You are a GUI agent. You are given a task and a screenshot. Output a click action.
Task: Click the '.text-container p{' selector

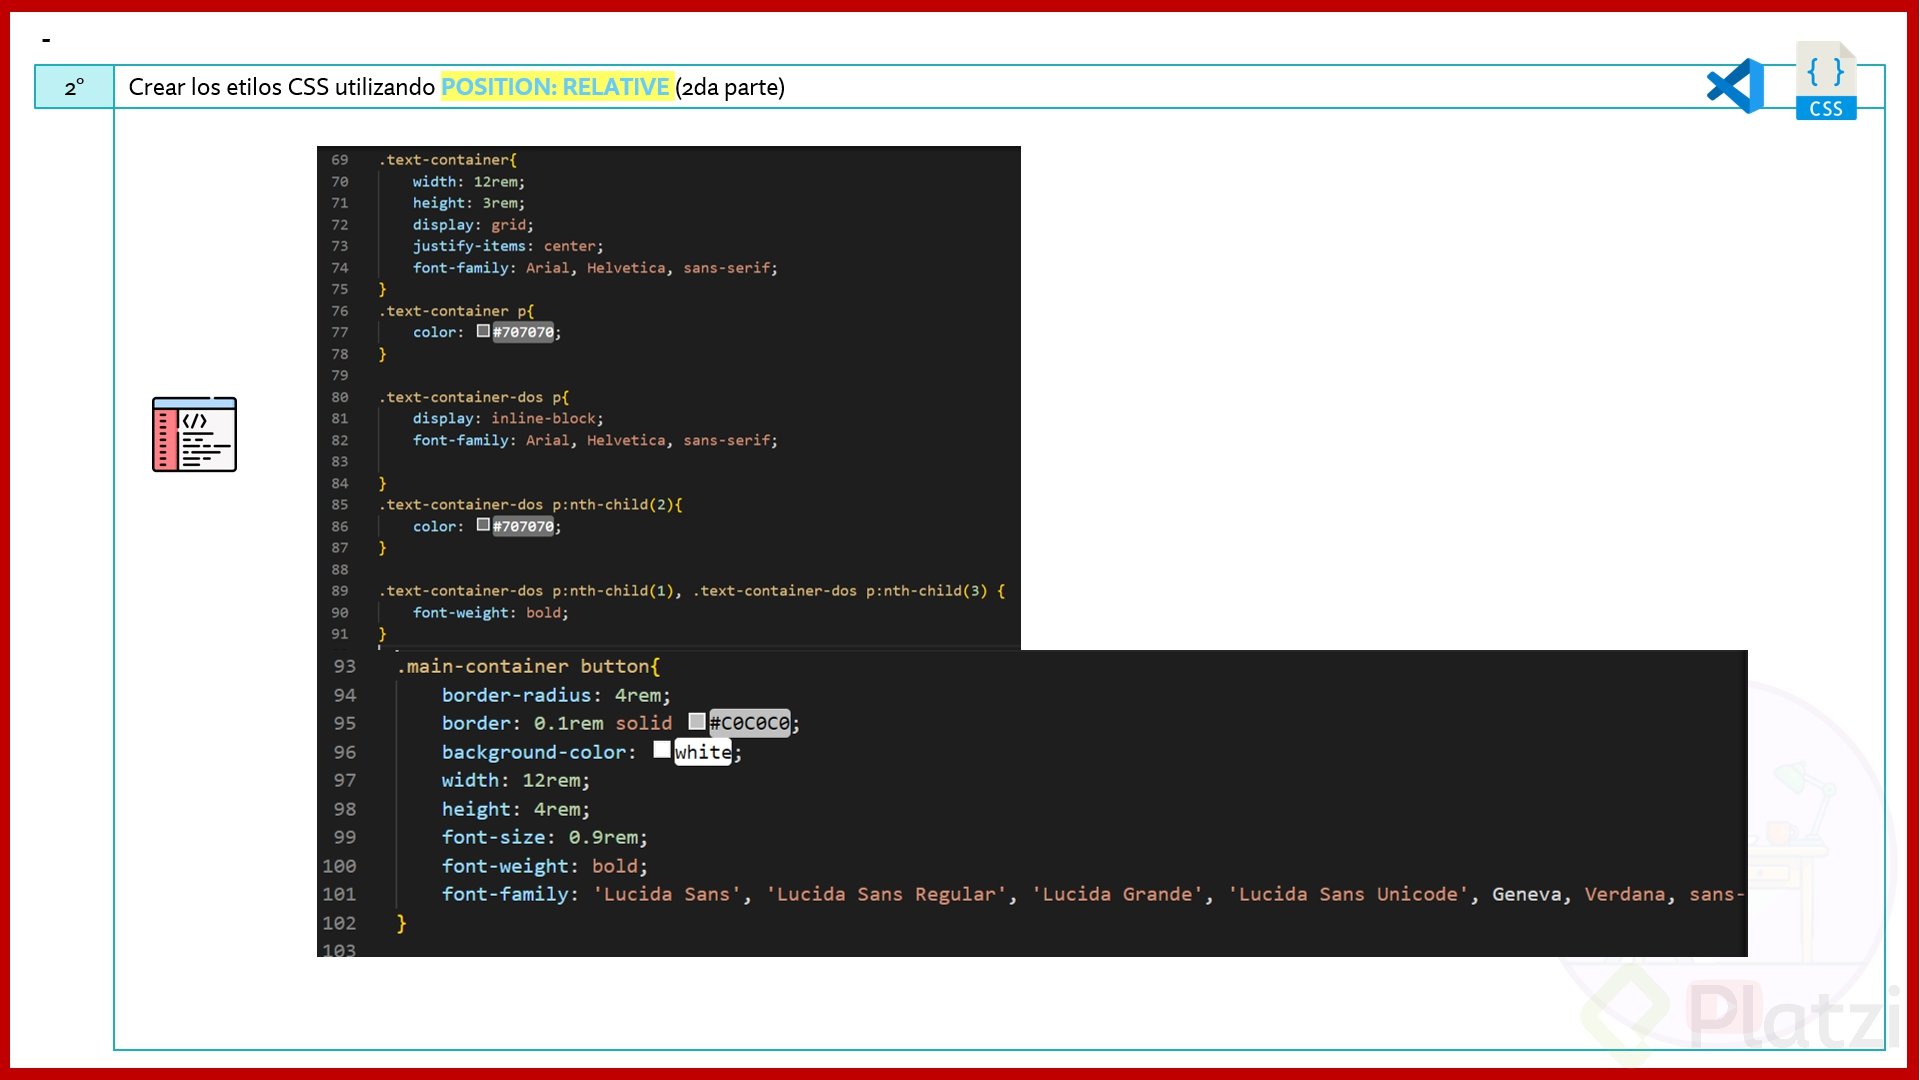click(456, 311)
